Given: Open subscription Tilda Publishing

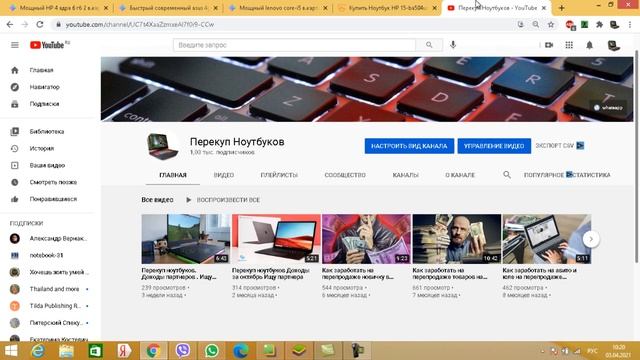Looking at the screenshot, I should pos(48,306).
